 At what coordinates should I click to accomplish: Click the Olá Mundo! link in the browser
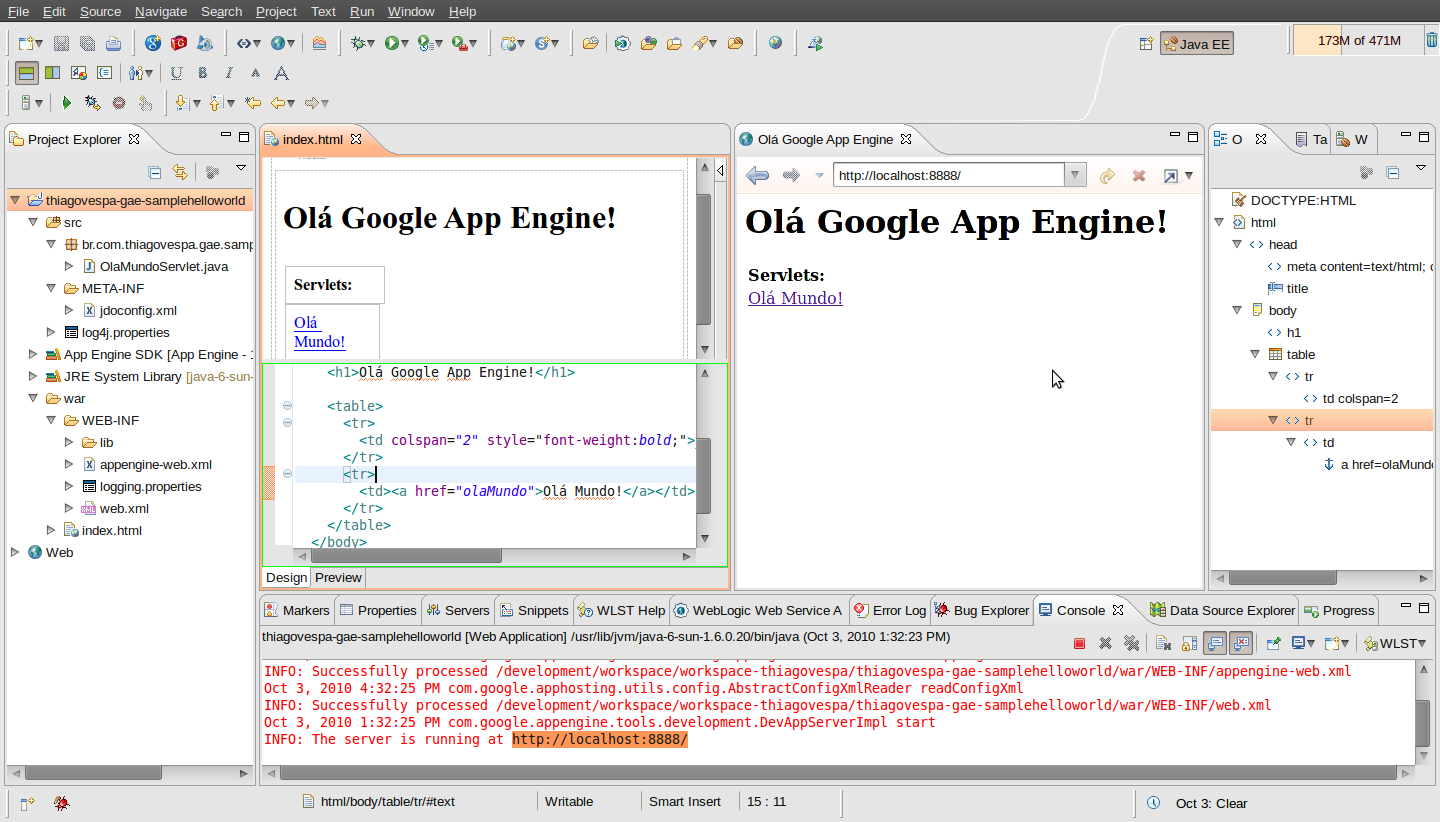pyautogui.click(x=795, y=298)
